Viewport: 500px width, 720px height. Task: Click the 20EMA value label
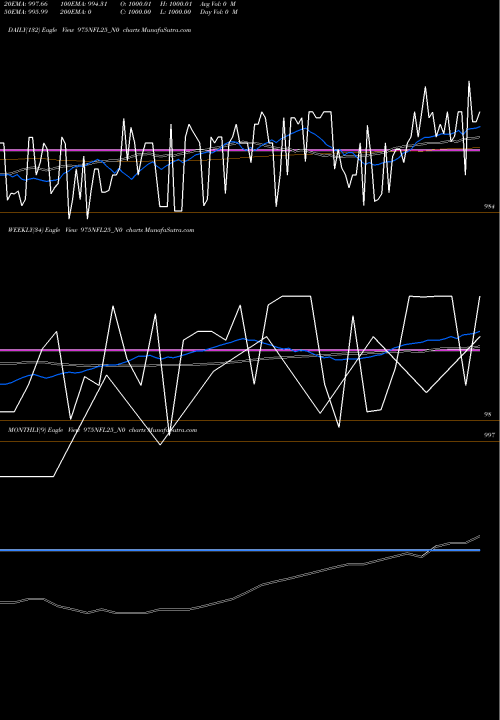(x=26, y=4)
